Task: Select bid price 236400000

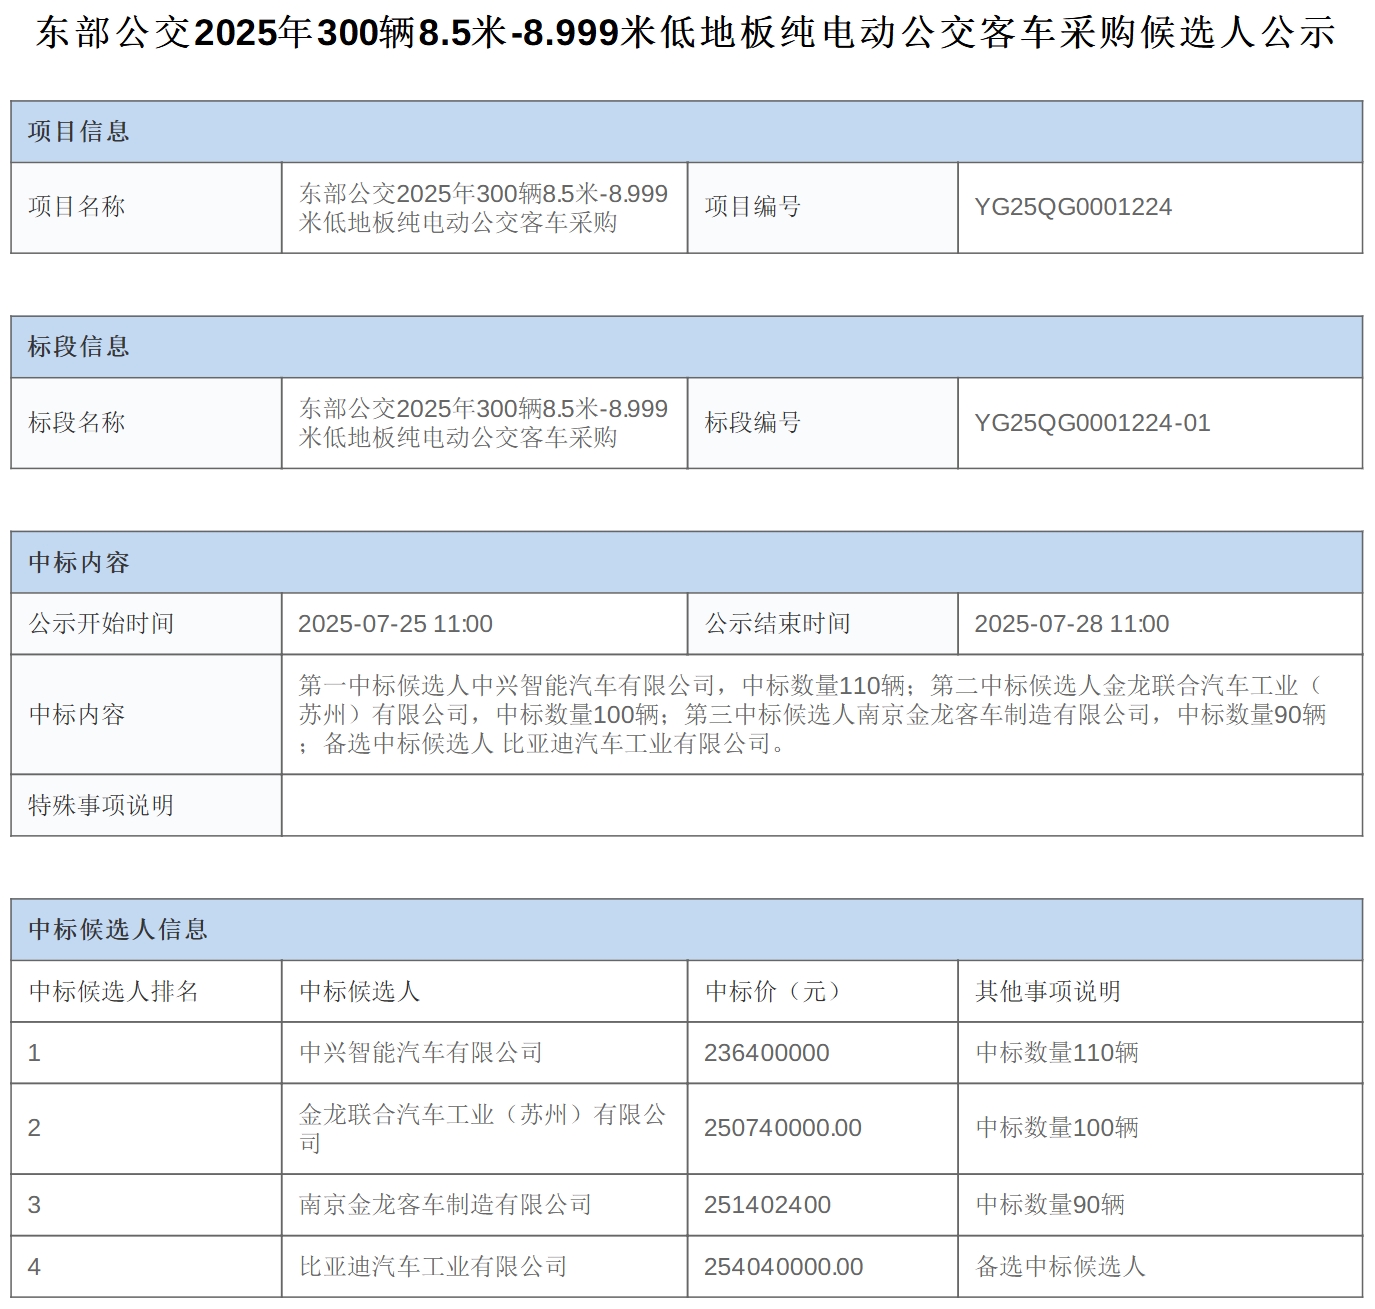Action: (x=766, y=1053)
